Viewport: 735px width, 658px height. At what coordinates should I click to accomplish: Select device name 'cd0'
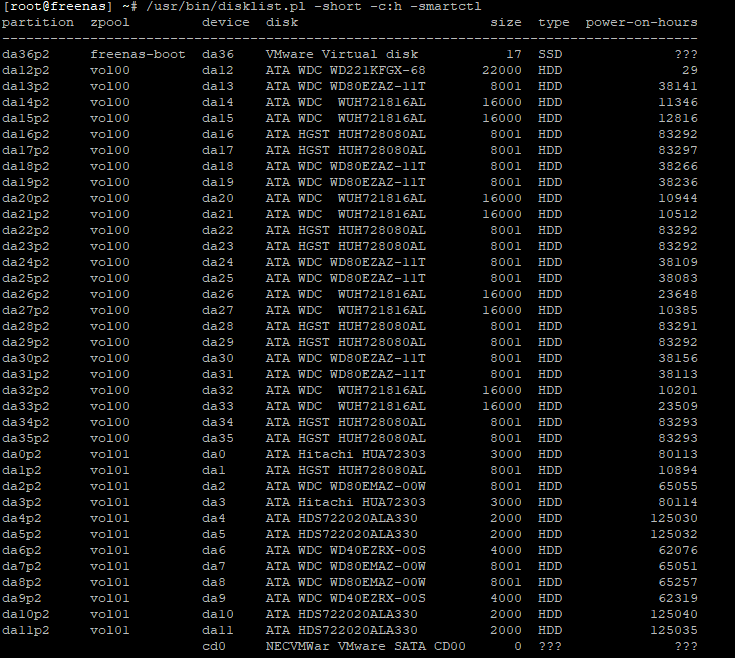pyautogui.click(x=214, y=646)
